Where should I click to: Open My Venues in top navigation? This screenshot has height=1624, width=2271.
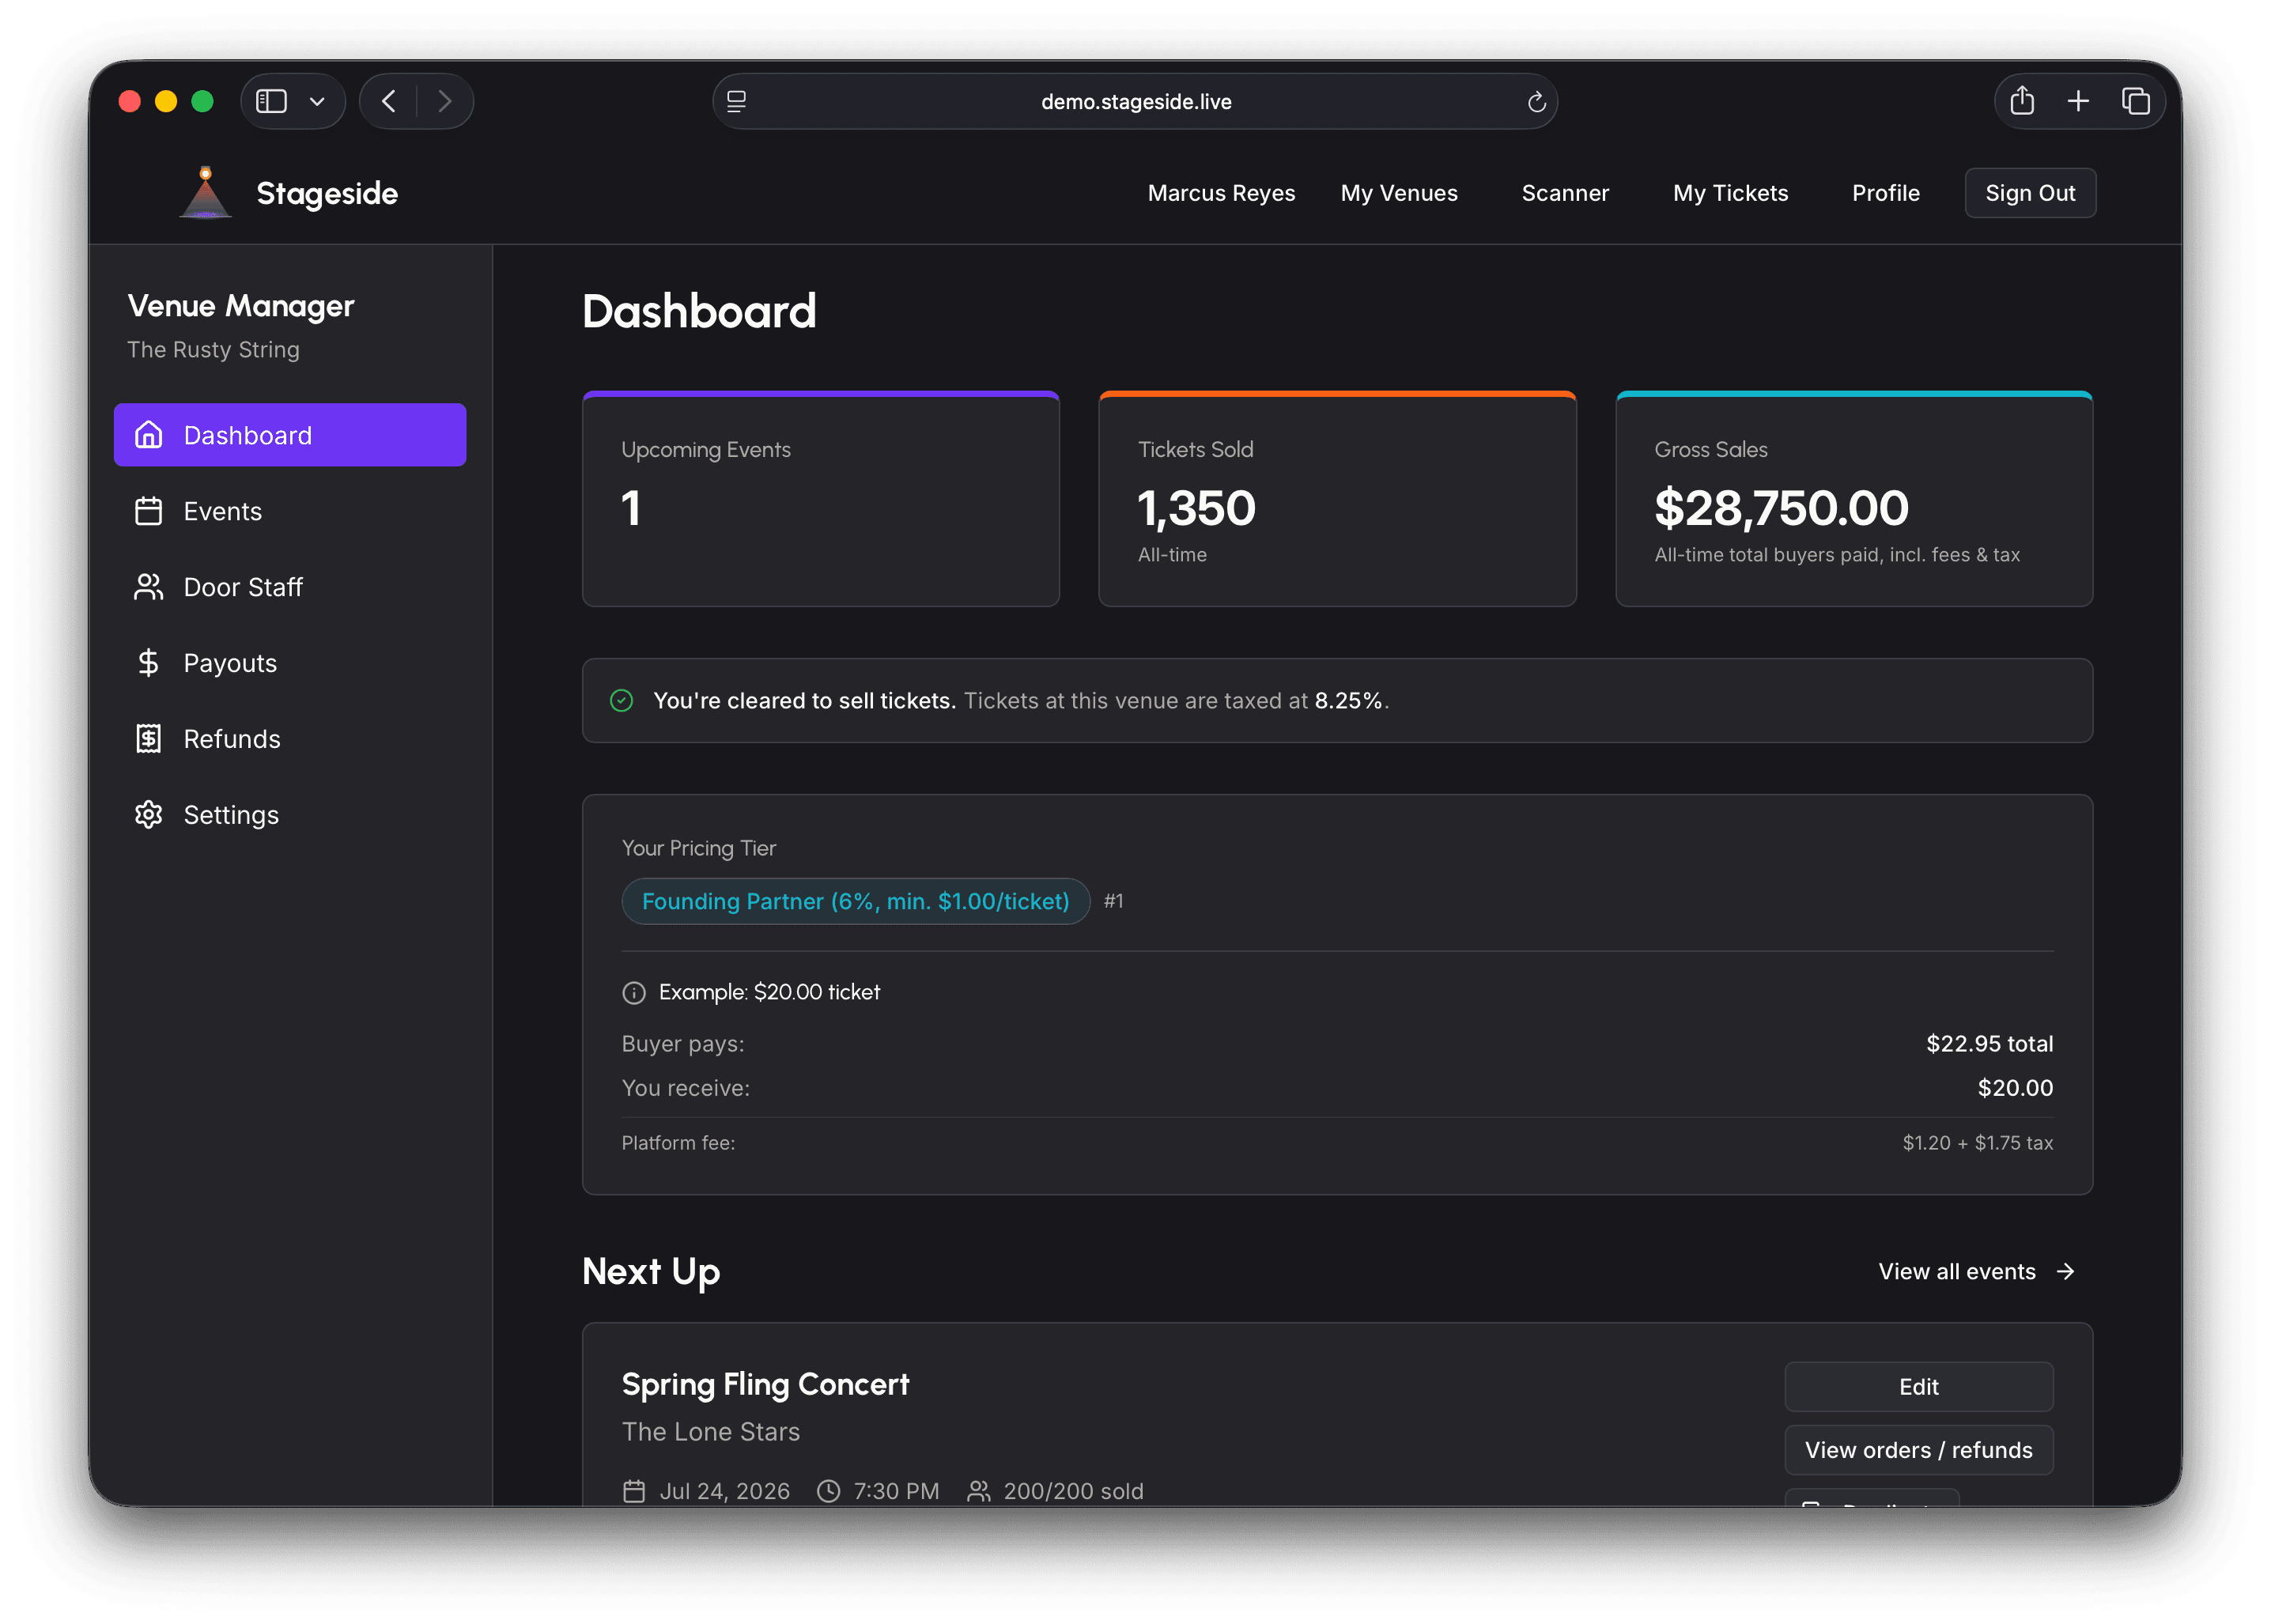pyautogui.click(x=1398, y=193)
